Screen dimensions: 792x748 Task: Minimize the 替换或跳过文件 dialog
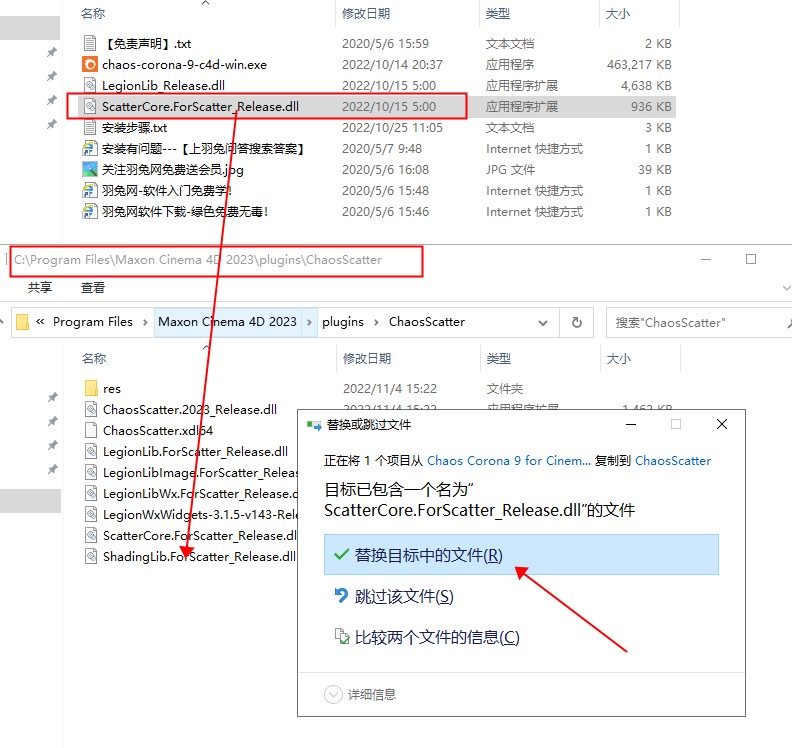click(631, 424)
